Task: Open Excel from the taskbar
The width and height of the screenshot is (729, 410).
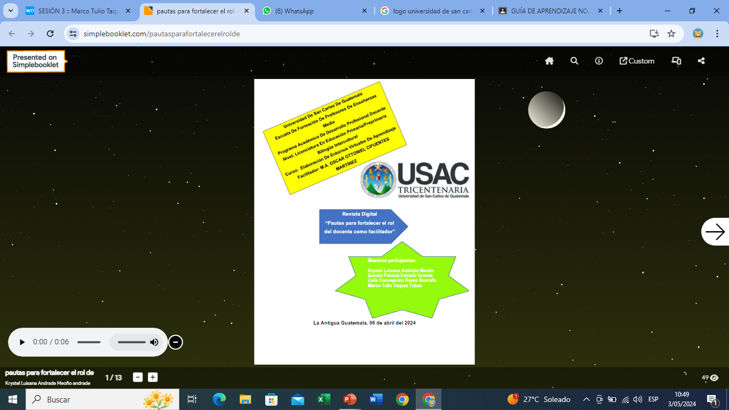Action: [324, 399]
